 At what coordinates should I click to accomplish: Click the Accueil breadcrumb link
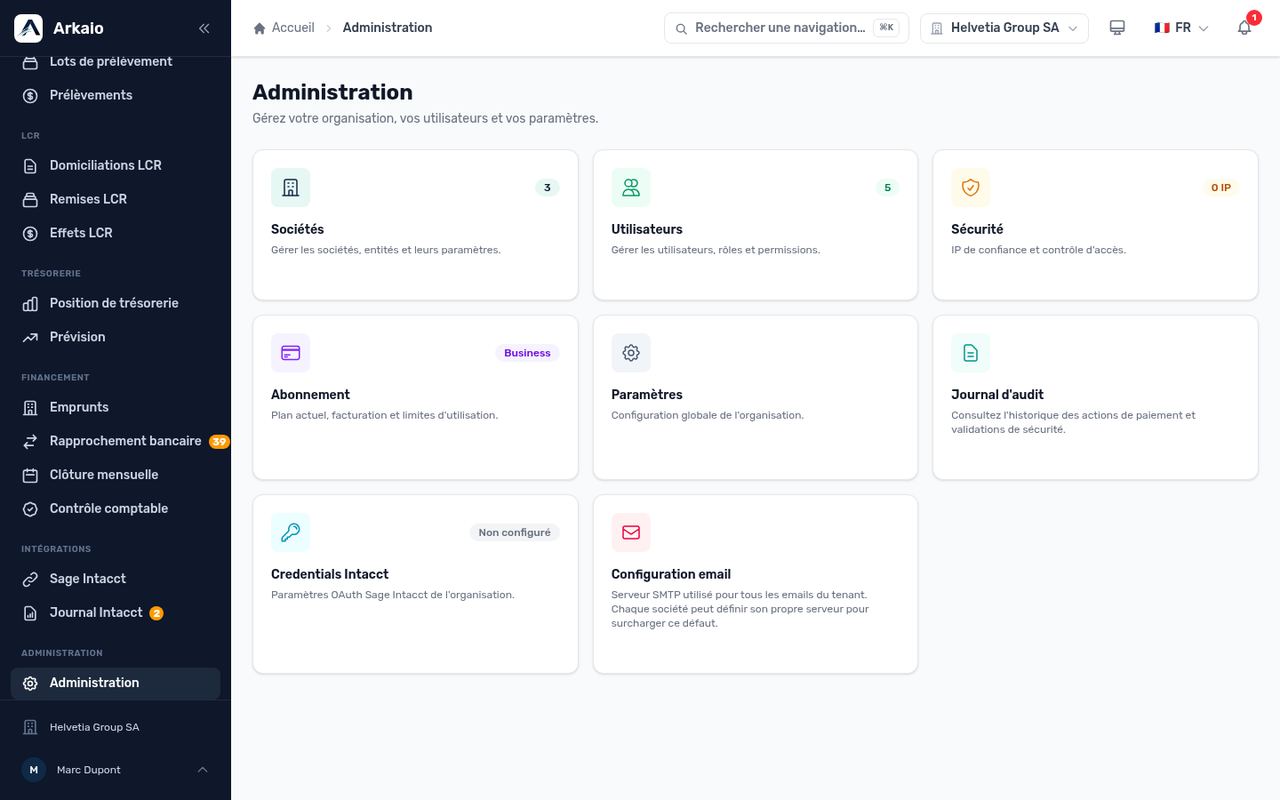[x=293, y=28]
